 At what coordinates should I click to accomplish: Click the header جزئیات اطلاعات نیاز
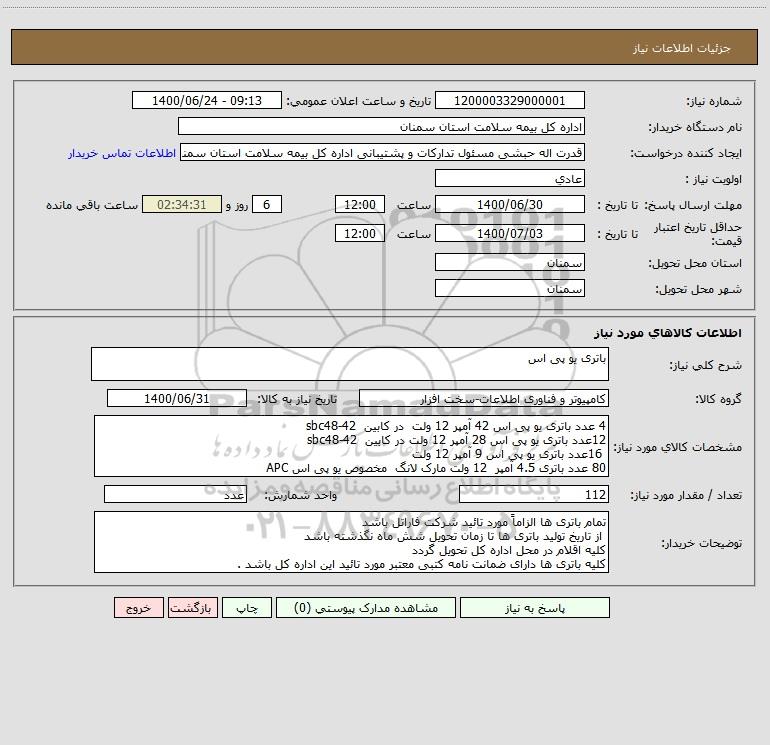[x=682, y=48]
